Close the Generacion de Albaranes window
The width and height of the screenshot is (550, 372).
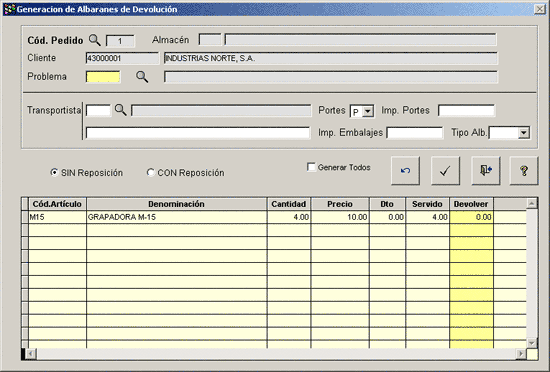click(x=539, y=9)
